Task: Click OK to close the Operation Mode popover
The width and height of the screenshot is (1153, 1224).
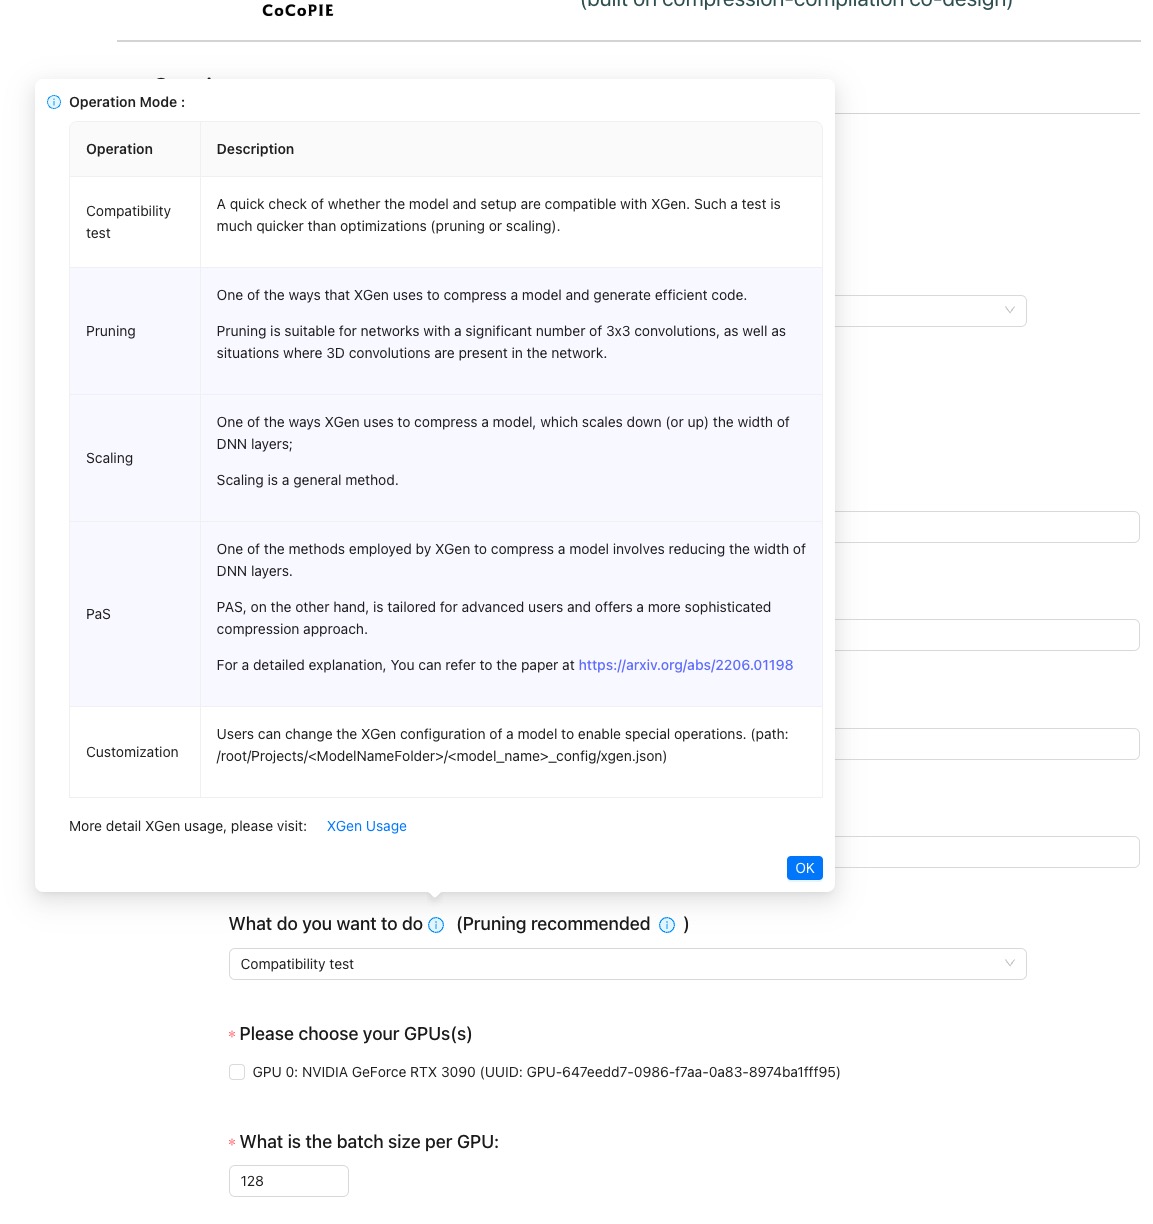Action: pos(805,868)
